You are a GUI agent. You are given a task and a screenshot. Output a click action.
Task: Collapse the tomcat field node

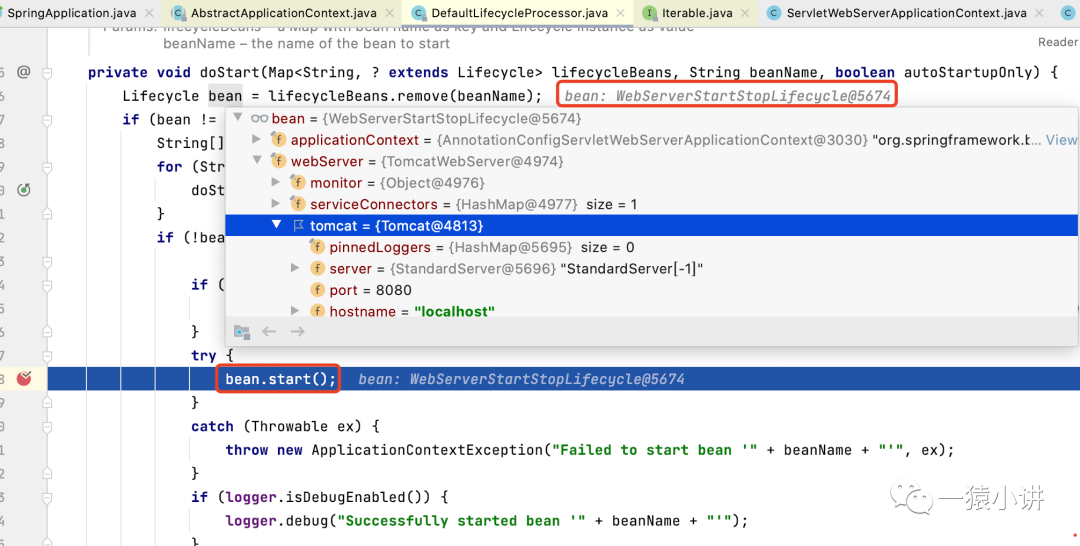click(x=276, y=225)
